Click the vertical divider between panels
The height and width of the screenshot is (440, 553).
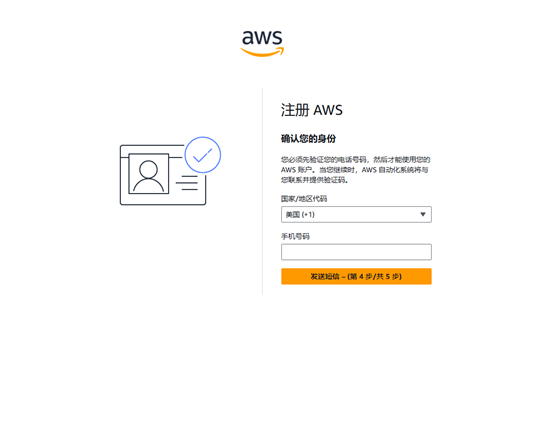[262, 191]
